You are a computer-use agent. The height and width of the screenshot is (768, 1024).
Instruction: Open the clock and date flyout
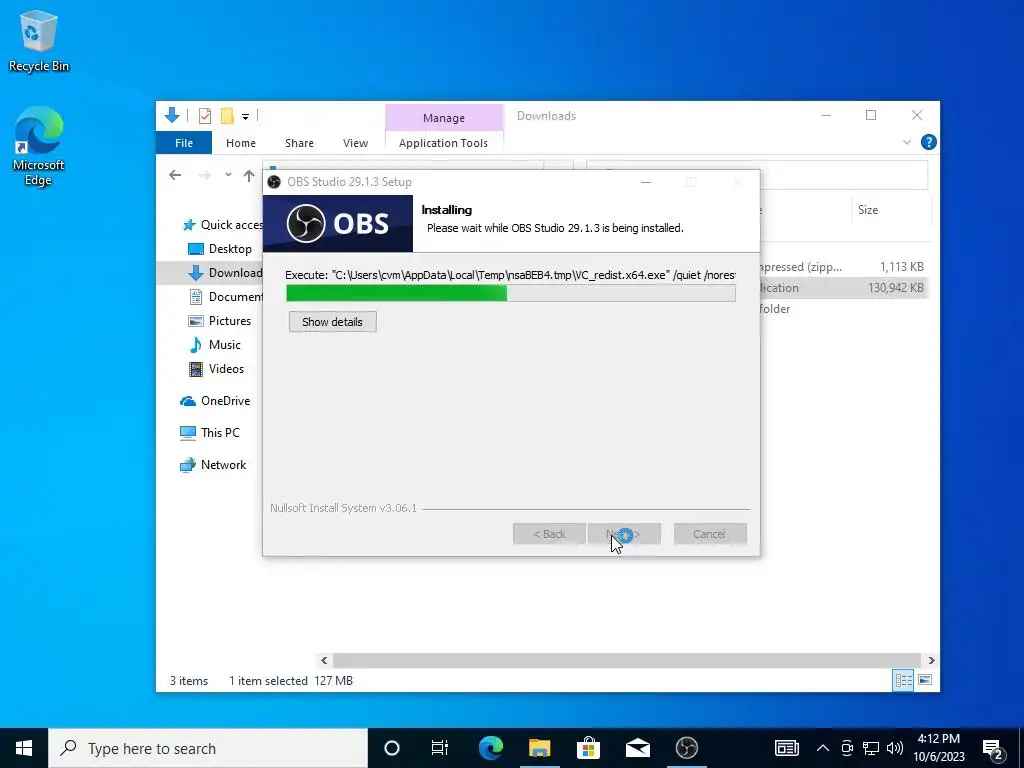click(939, 748)
